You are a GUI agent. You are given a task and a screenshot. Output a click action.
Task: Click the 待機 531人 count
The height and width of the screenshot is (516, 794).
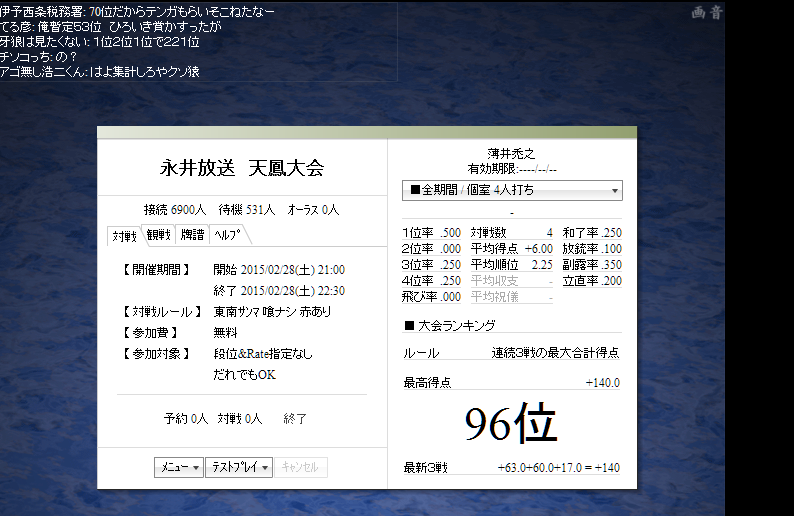click(247, 210)
